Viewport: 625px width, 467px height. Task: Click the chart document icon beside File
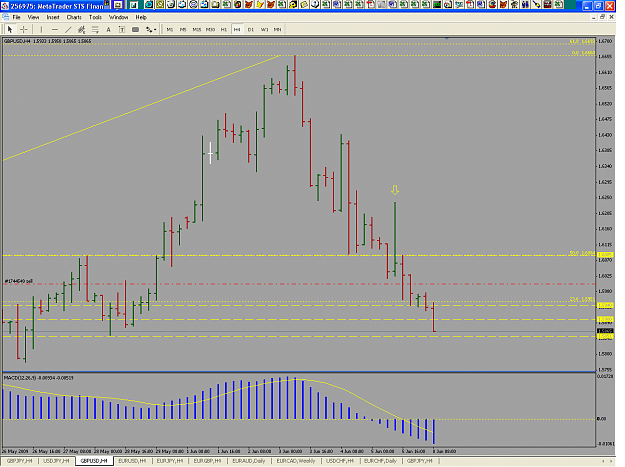[5, 17]
